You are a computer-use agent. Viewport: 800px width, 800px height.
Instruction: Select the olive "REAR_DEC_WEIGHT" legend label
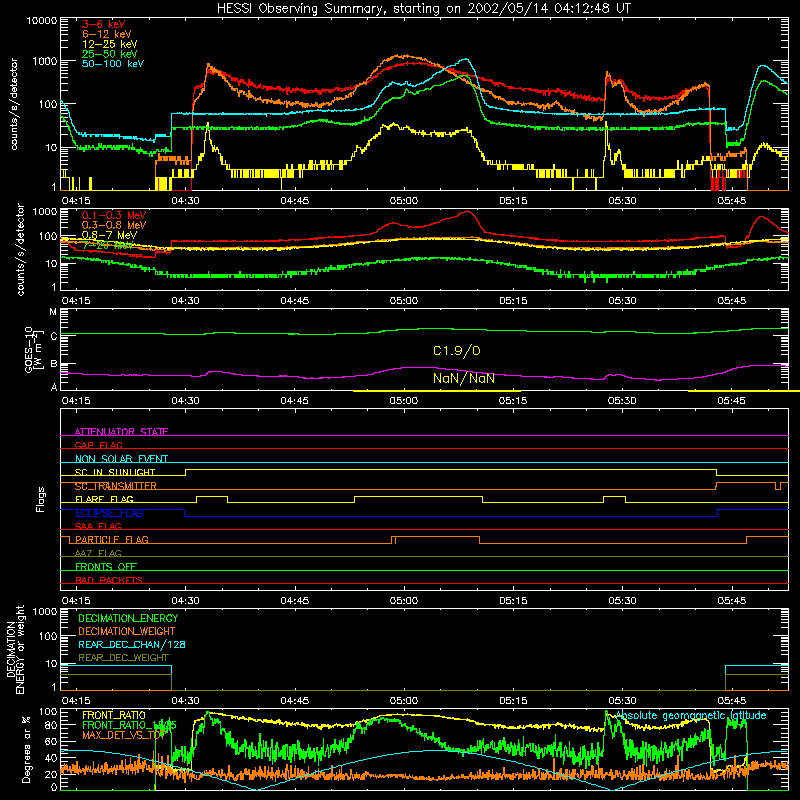point(123,658)
